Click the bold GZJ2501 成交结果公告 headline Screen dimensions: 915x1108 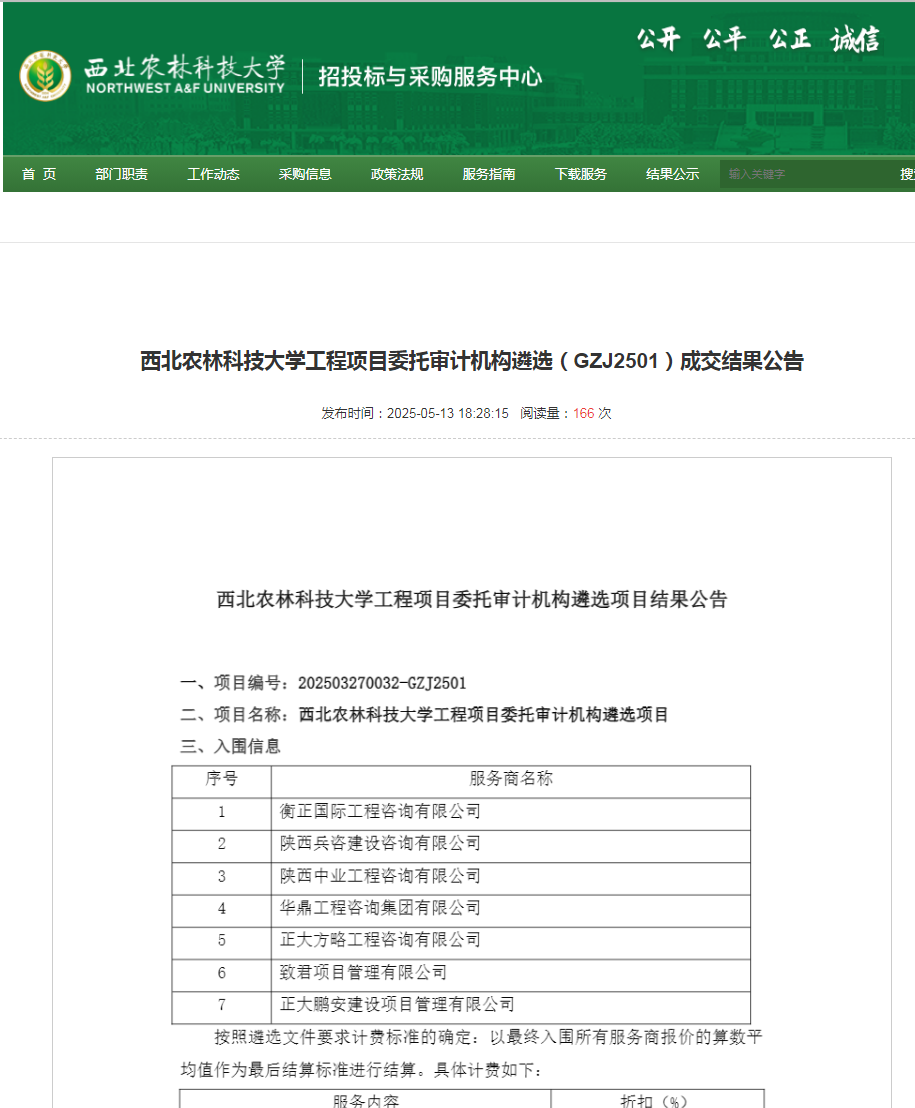471,362
